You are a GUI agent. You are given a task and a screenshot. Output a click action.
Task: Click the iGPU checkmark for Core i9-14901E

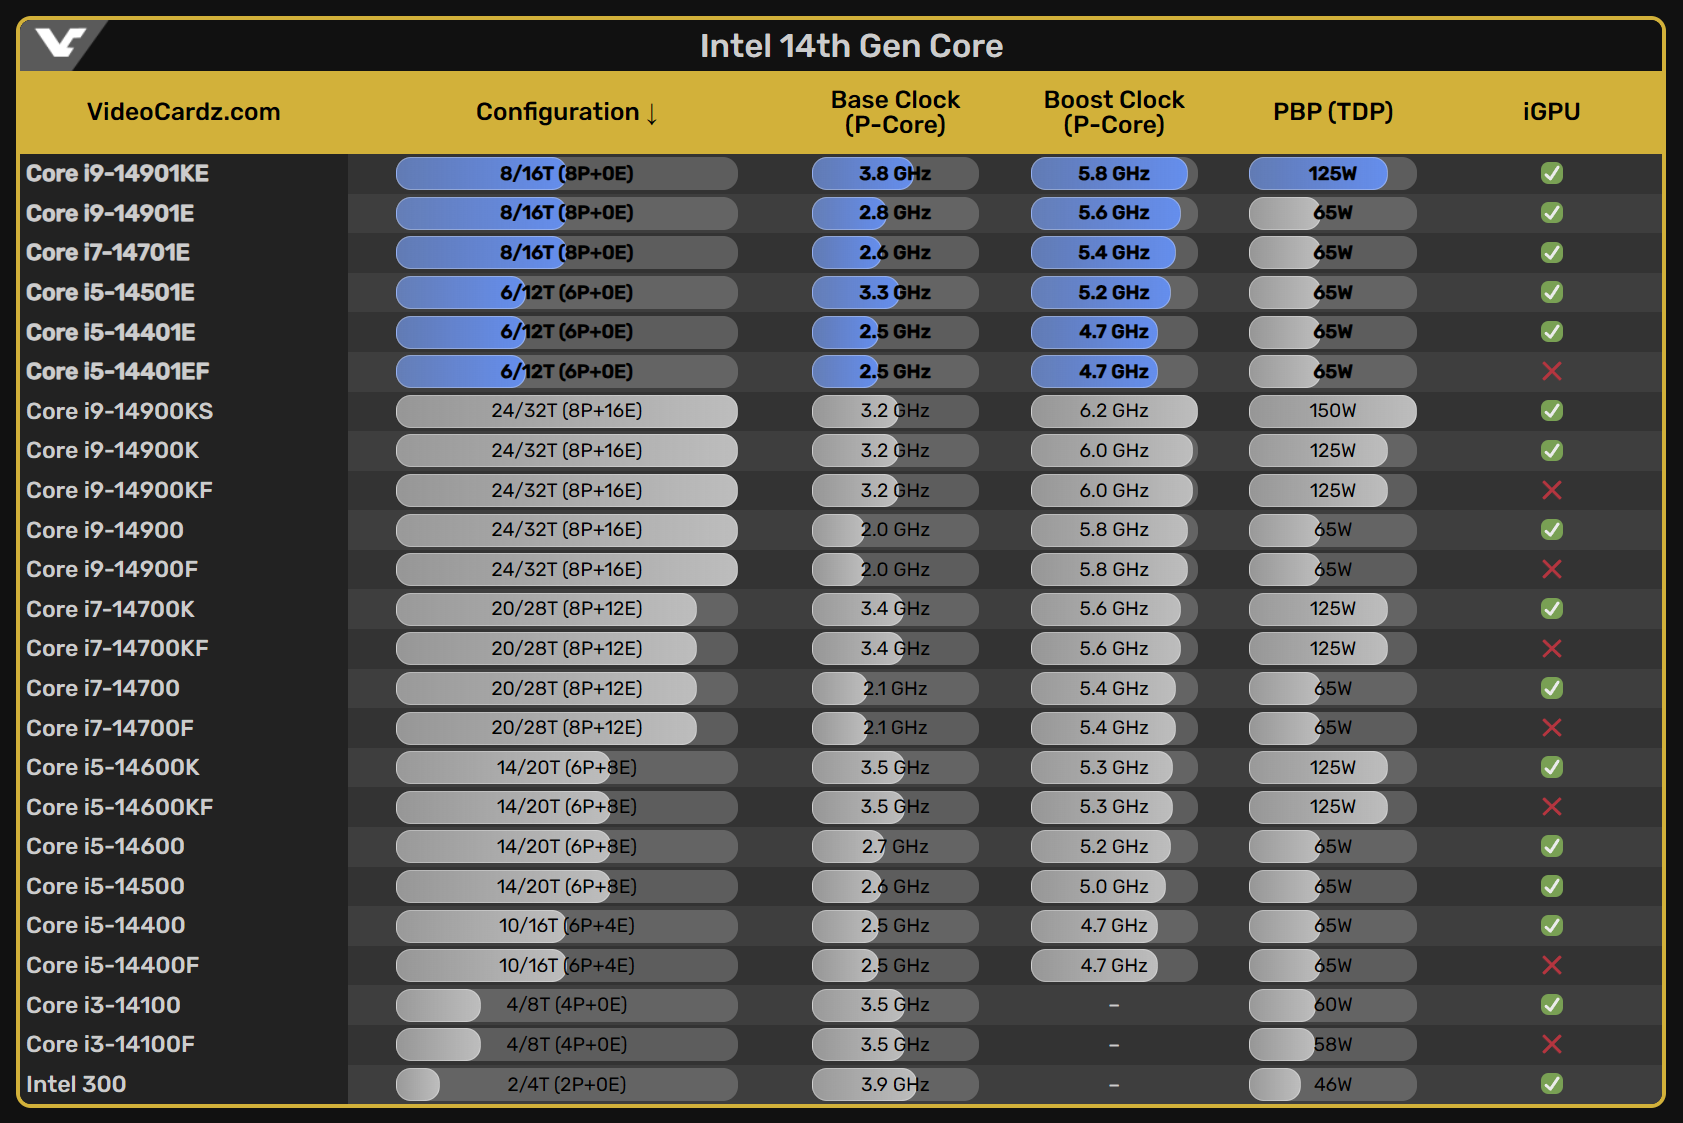coord(1552,213)
